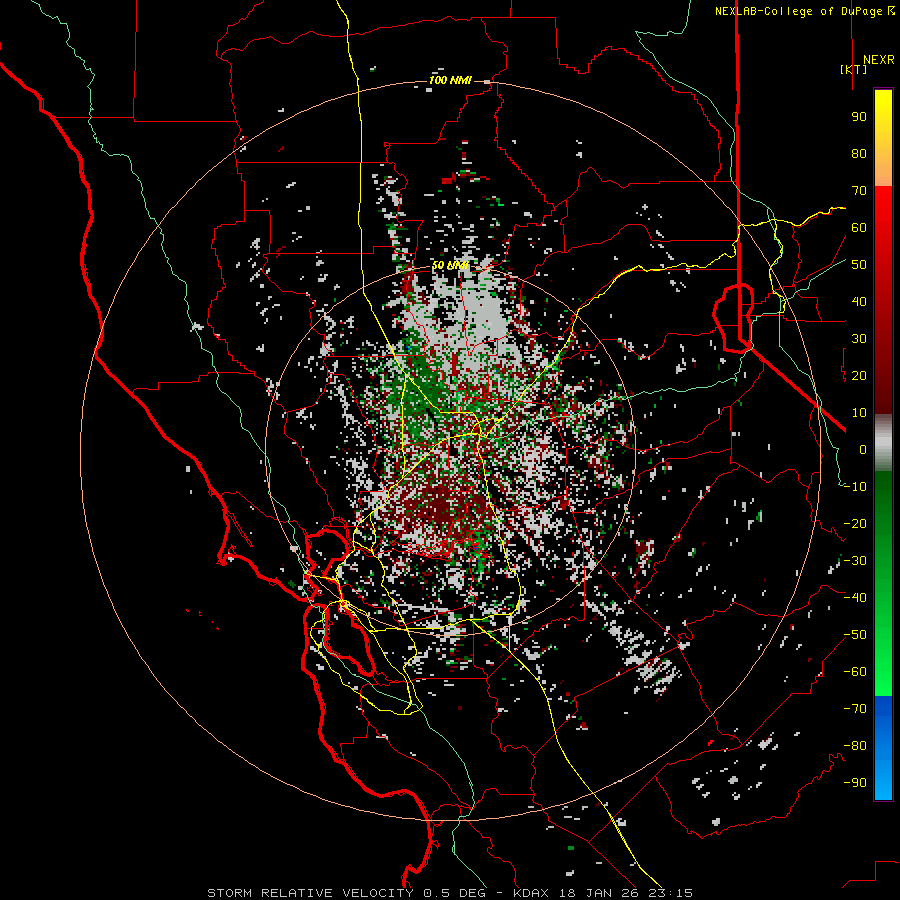Click the 90 value on velocity scale
The width and height of the screenshot is (900, 900).
pos(859,117)
